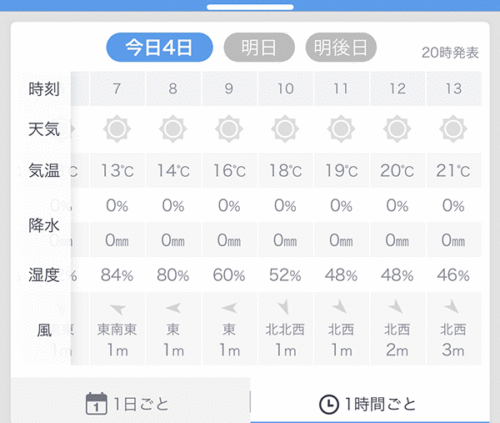Screen dimensions: 500x423
Task: Open the 1時間ごと hourly view tab
Action: click(x=370, y=400)
